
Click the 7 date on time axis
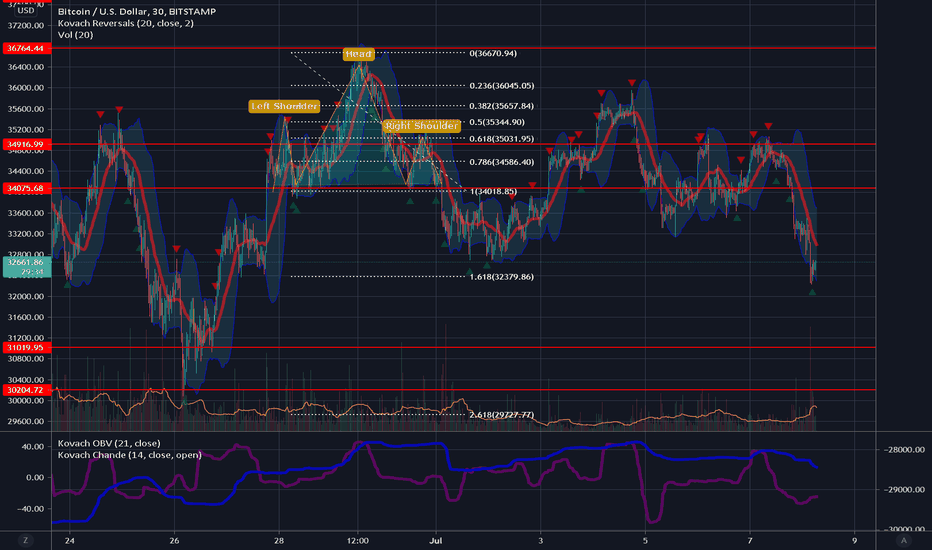pyautogui.click(x=750, y=540)
